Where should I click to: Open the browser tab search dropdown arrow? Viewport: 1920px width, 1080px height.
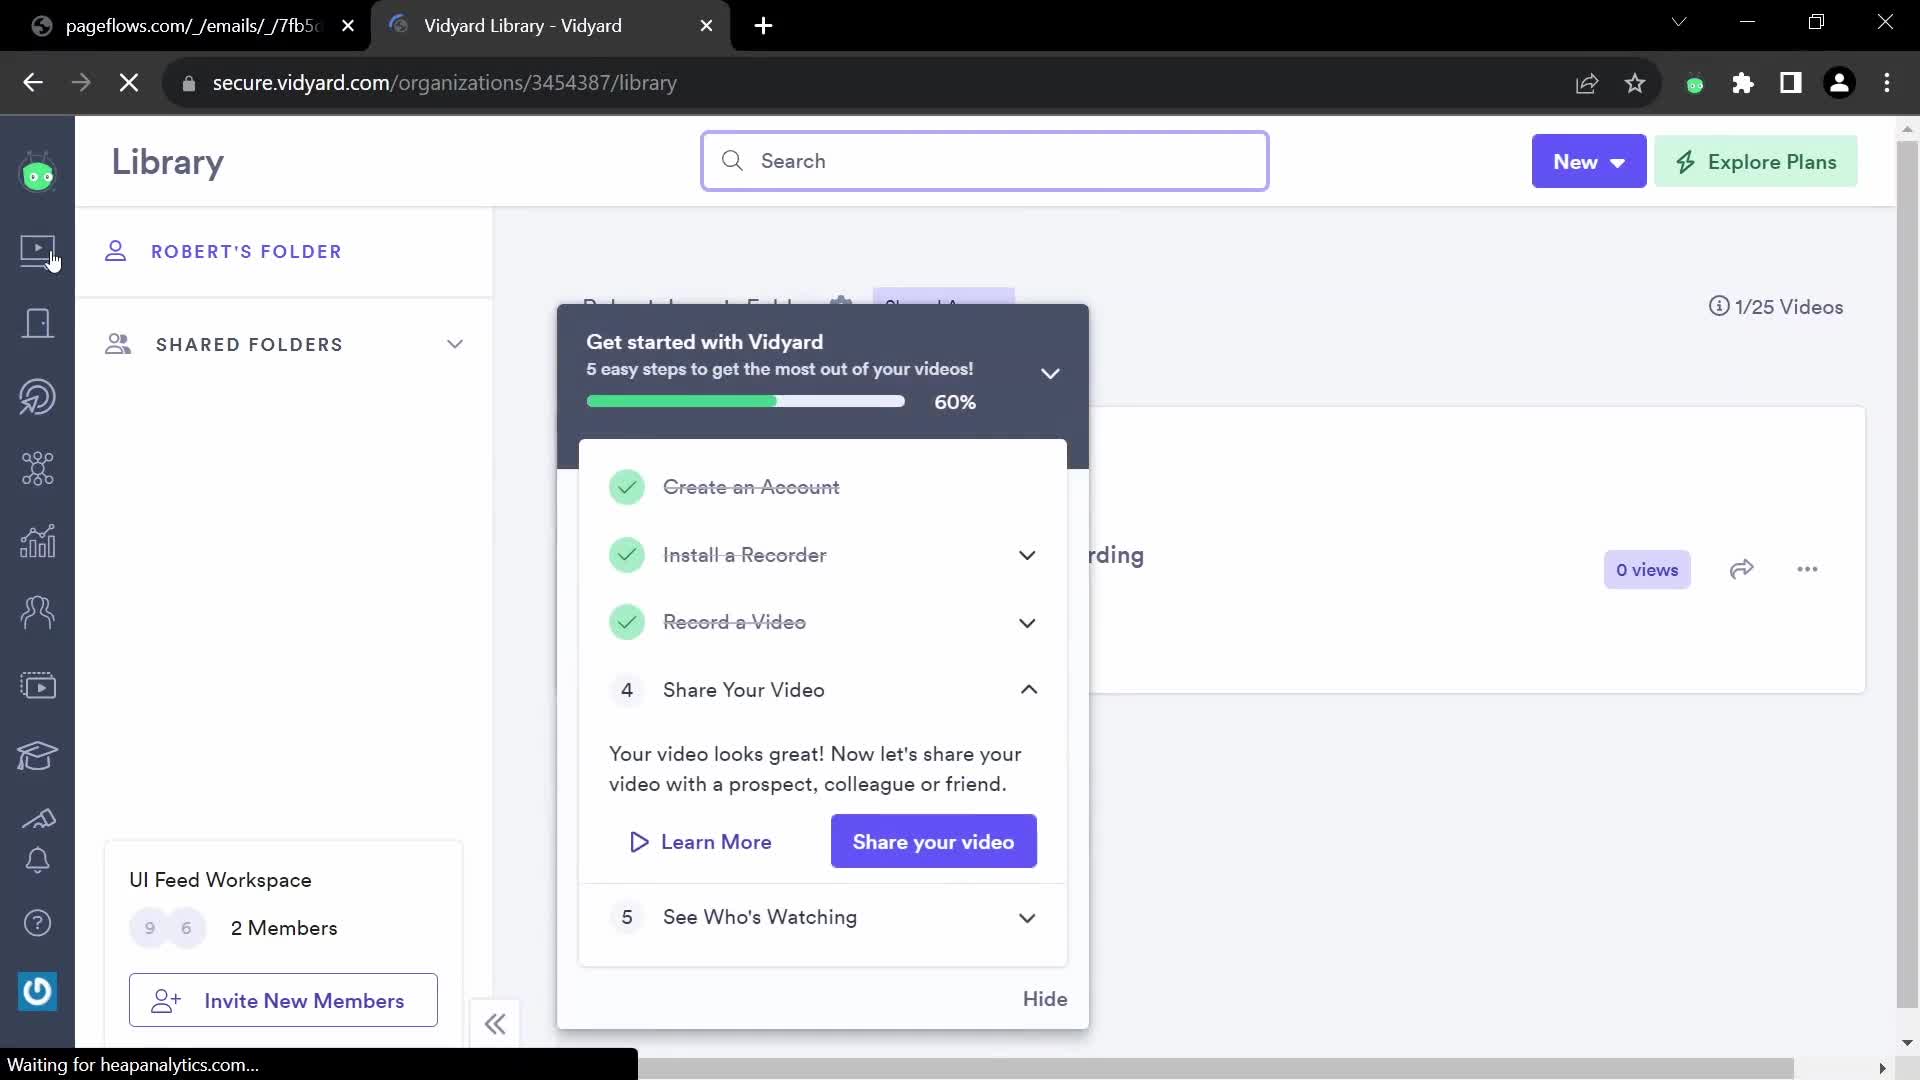pyautogui.click(x=1679, y=22)
